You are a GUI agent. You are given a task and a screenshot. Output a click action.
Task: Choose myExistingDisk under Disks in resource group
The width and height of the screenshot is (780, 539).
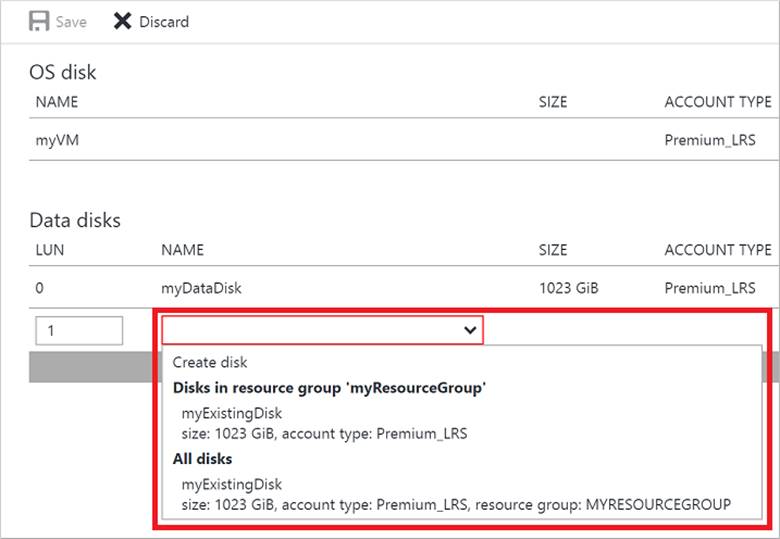pos(232,413)
